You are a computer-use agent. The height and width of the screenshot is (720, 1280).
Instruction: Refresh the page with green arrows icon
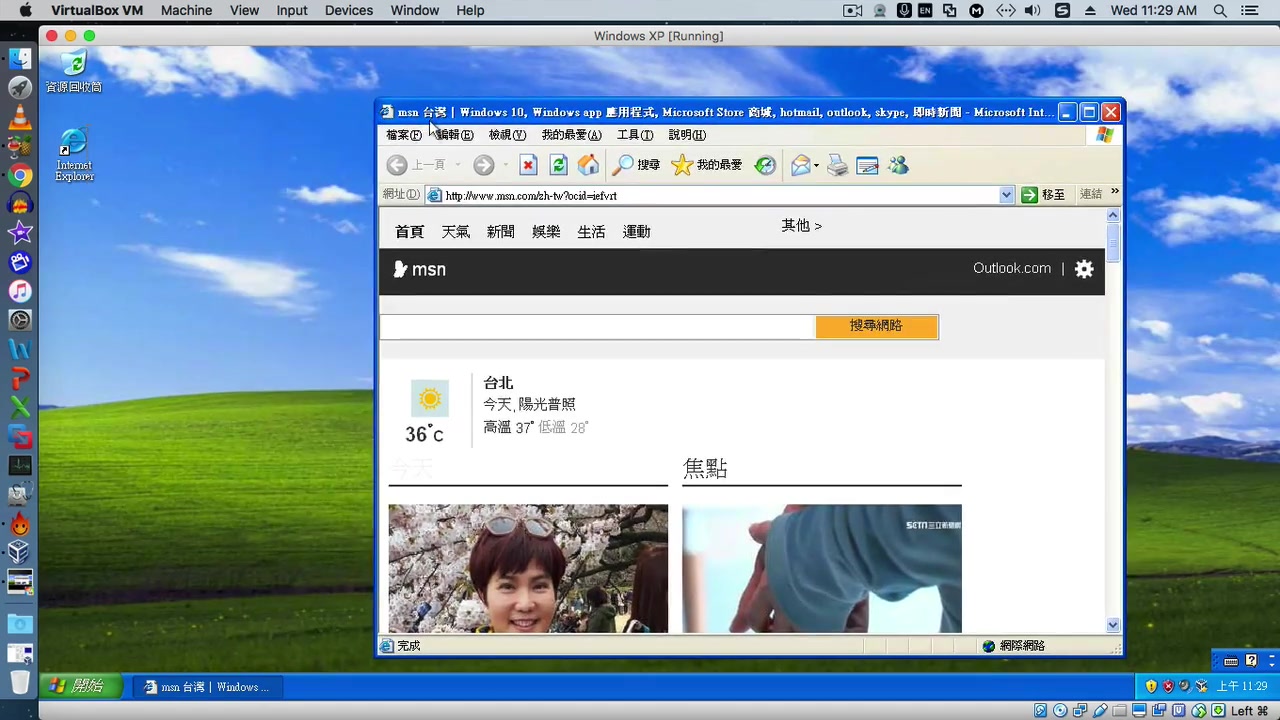click(558, 165)
